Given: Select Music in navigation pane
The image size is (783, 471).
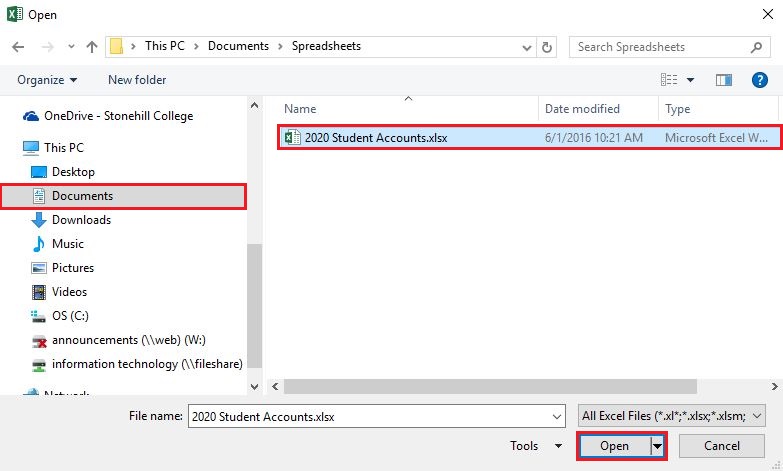Looking at the screenshot, I should click(x=67, y=244).
